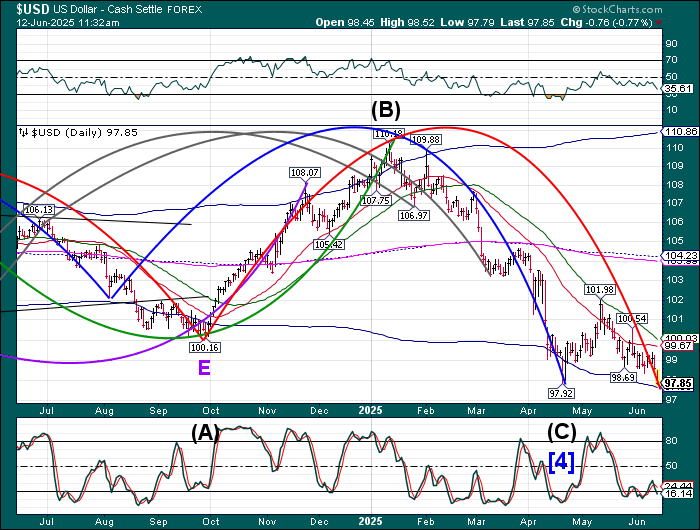Select the blue [4] wave annotation
The height and width of the screenshot is (530, 700).
click(x=562, y=461)
